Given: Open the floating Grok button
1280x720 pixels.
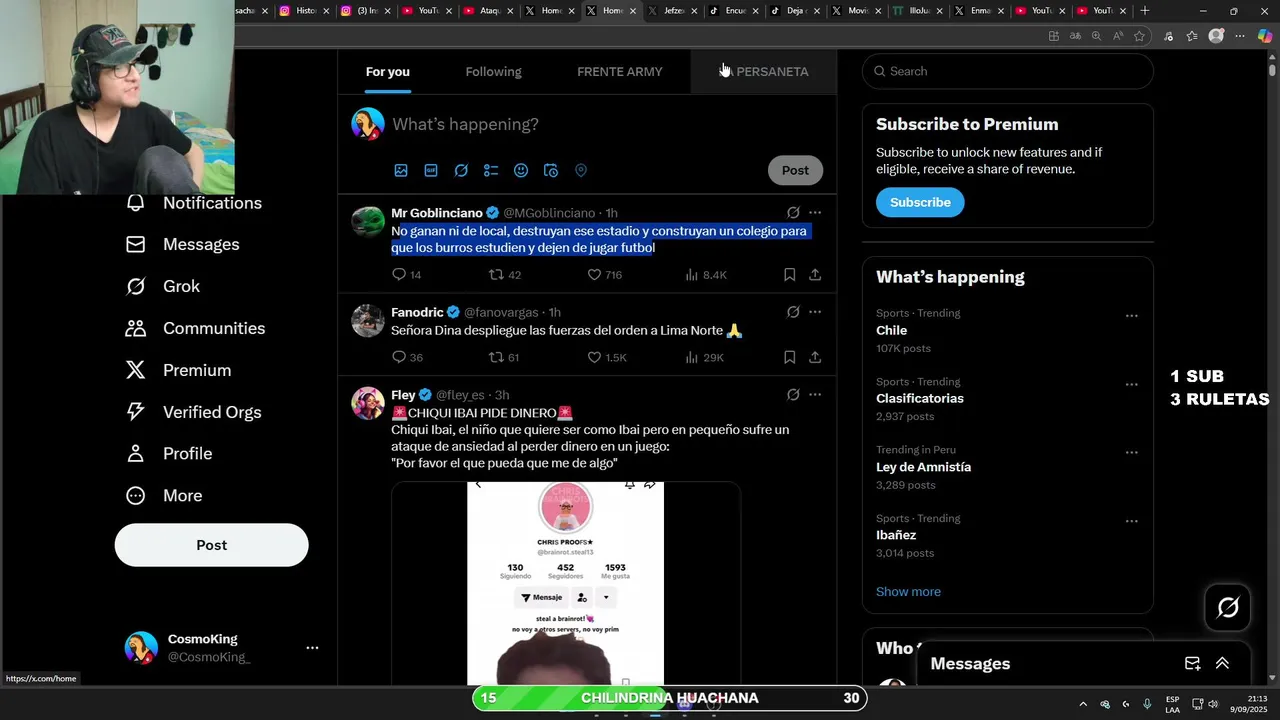Looking at the screenshot, I should coord(1228,607).
